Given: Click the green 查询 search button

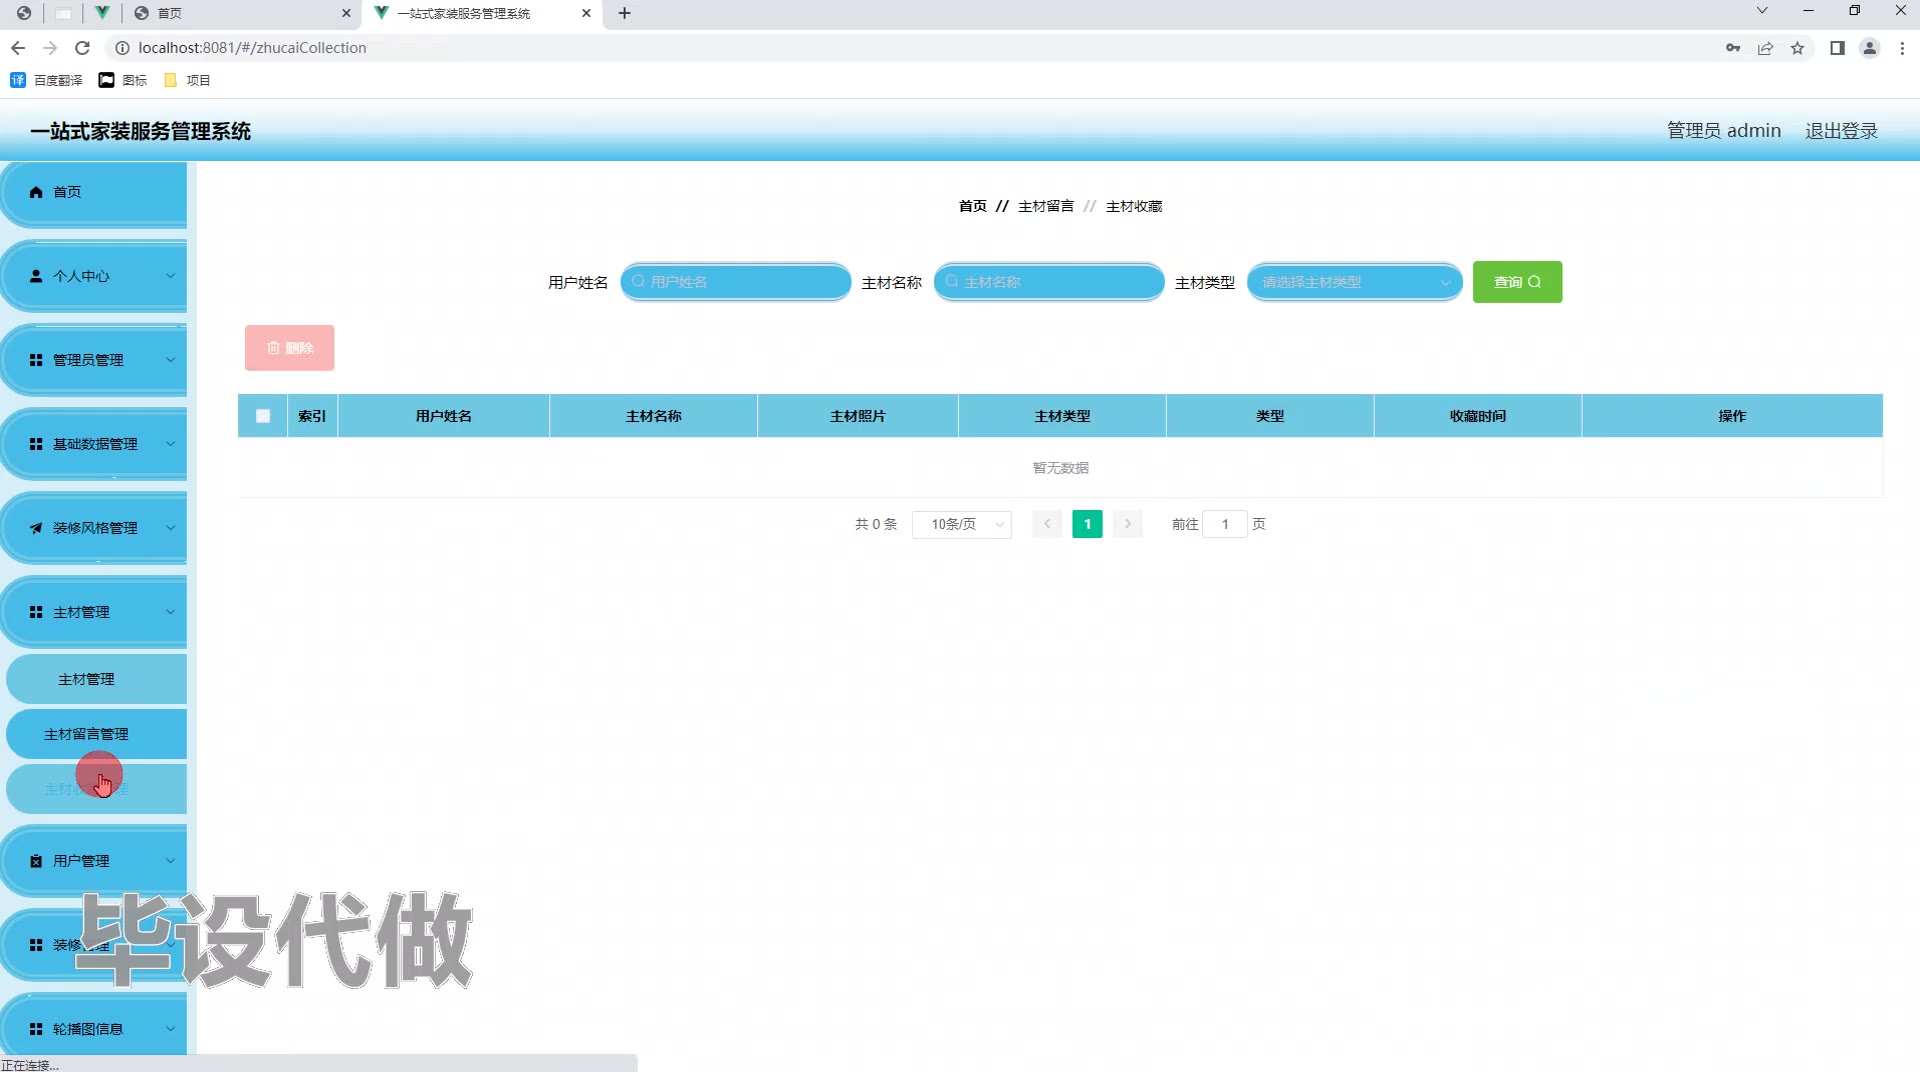Looking at the screenshot, I should click(1517, 282).
